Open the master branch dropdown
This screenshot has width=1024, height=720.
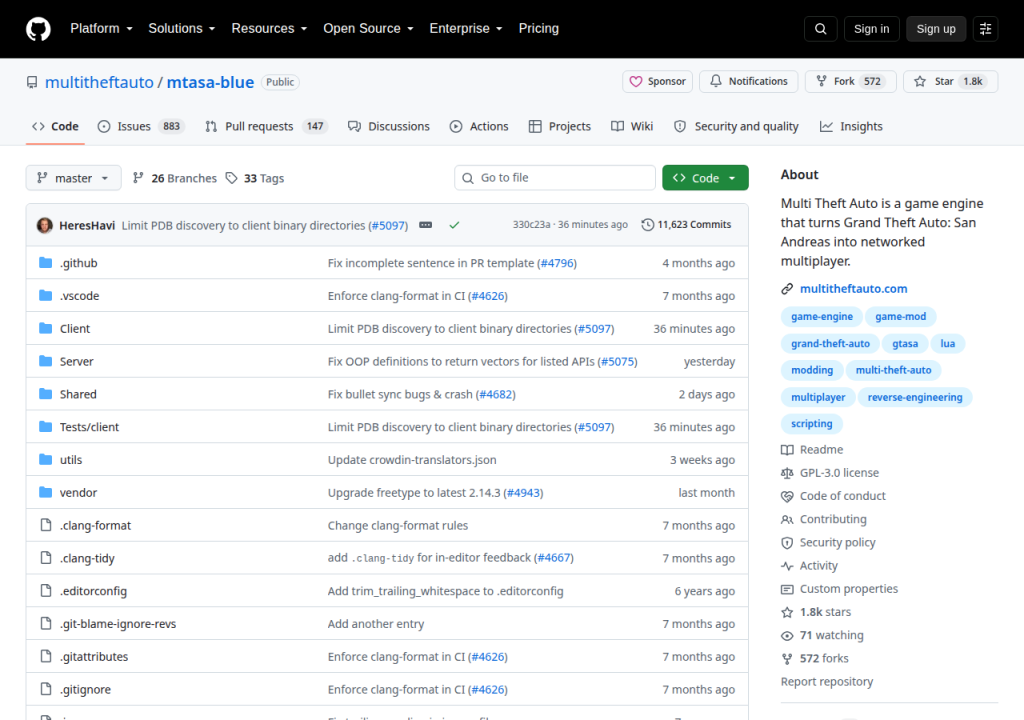click(73, 178)
